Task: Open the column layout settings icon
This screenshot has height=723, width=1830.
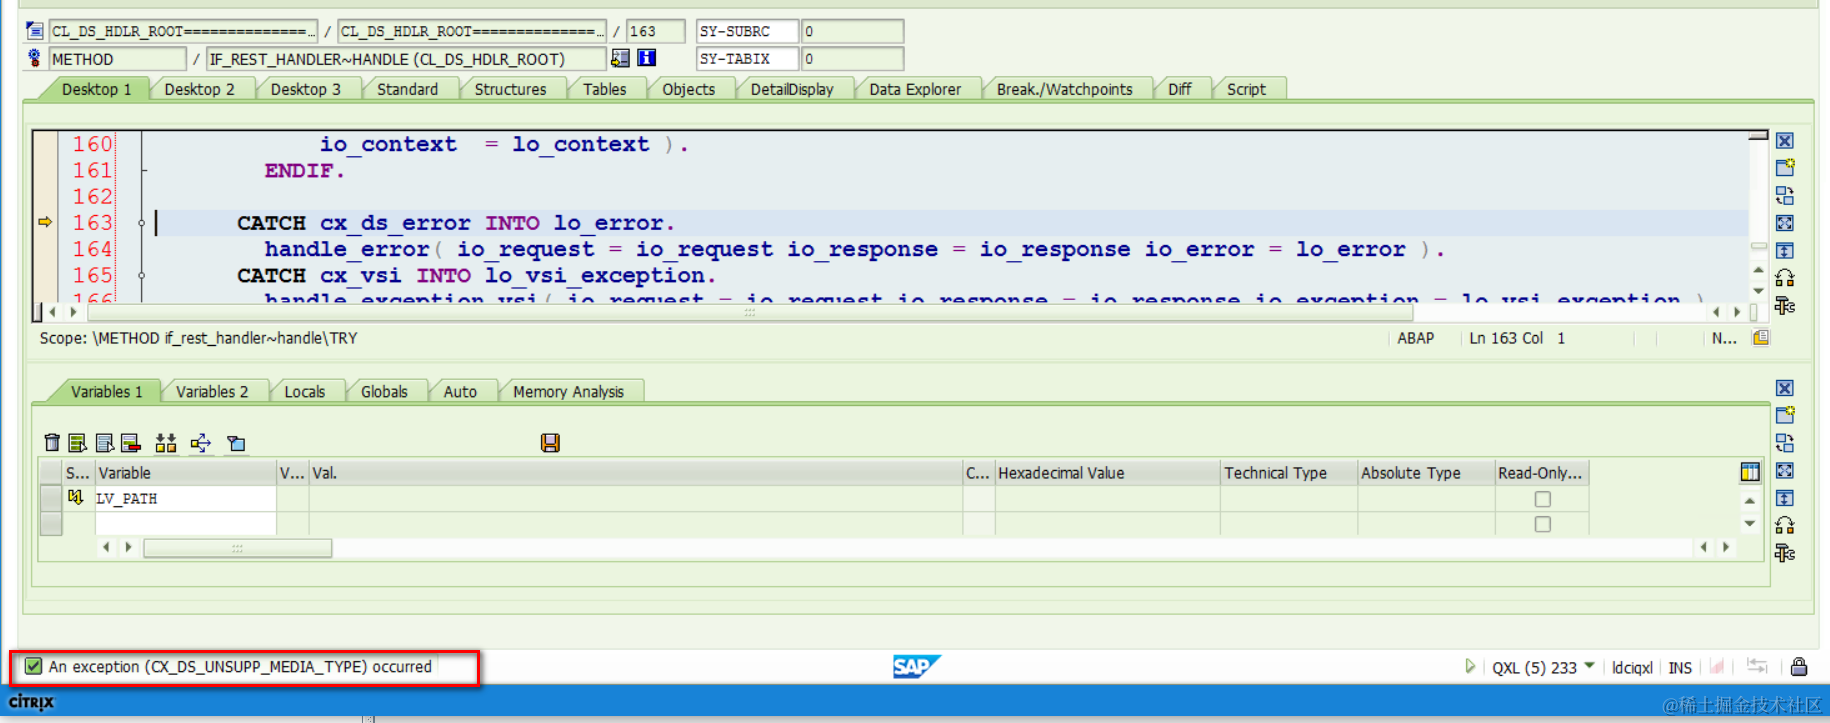Action: (x=1750, y=472)
